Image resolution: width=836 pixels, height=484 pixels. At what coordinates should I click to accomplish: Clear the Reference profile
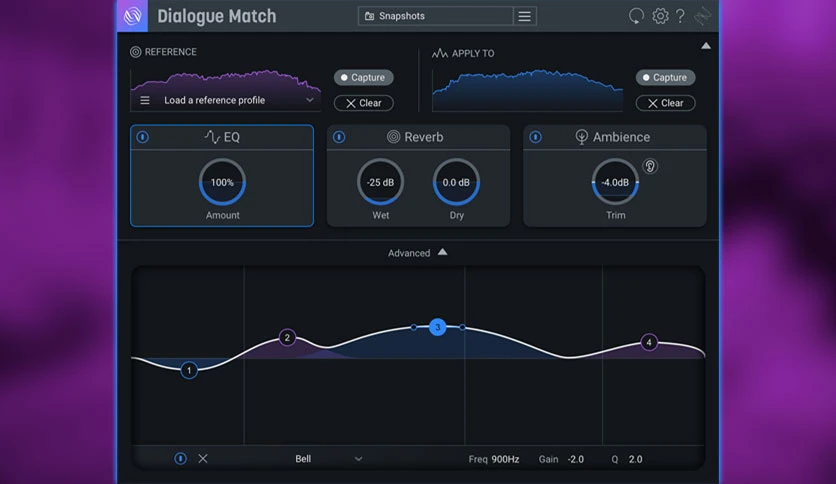[364, 103]
